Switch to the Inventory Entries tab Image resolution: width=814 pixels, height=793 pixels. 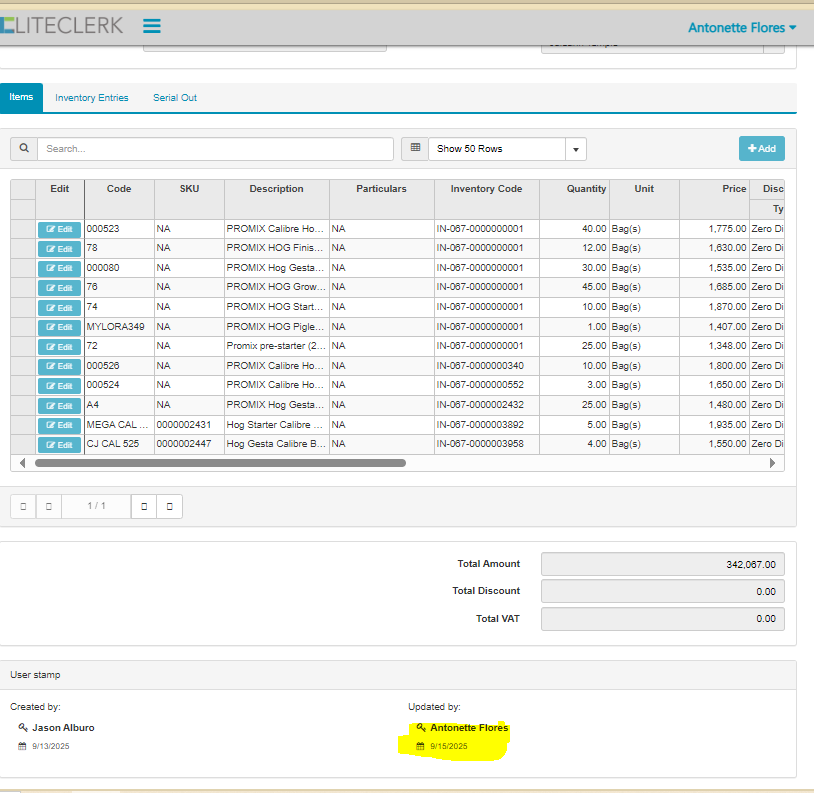pyautogui.click(x=92, y=98)
